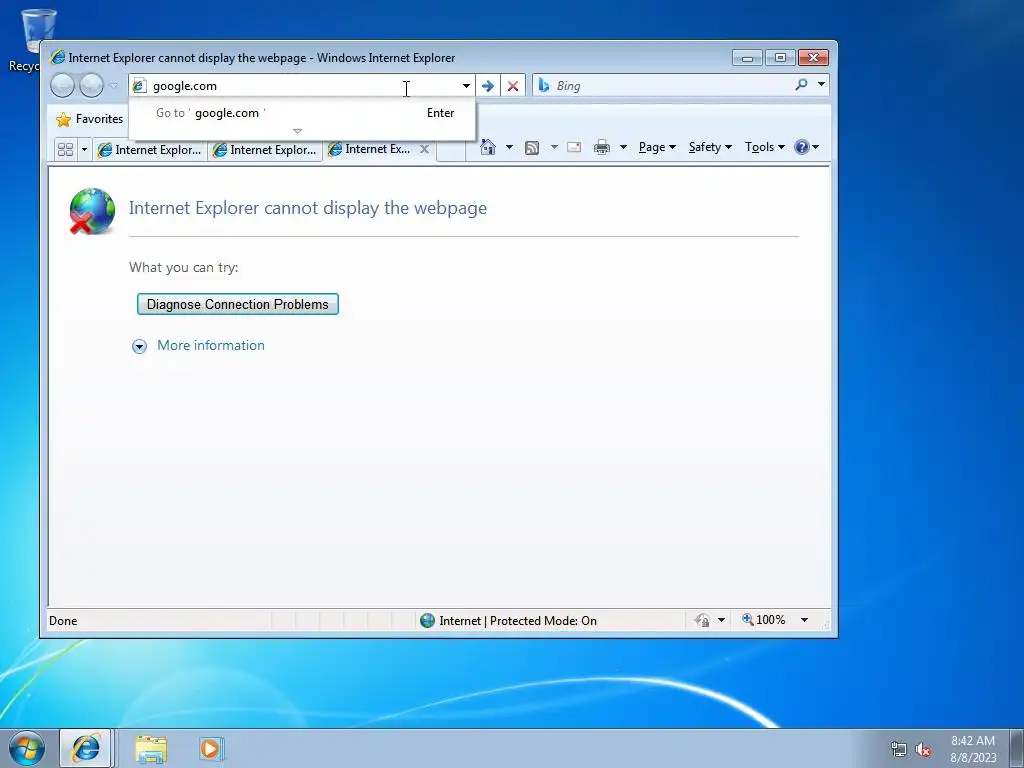Click the Forward navigation button
The width and height of the screenshot is (1024, 768).
click(x=91, y=86)
